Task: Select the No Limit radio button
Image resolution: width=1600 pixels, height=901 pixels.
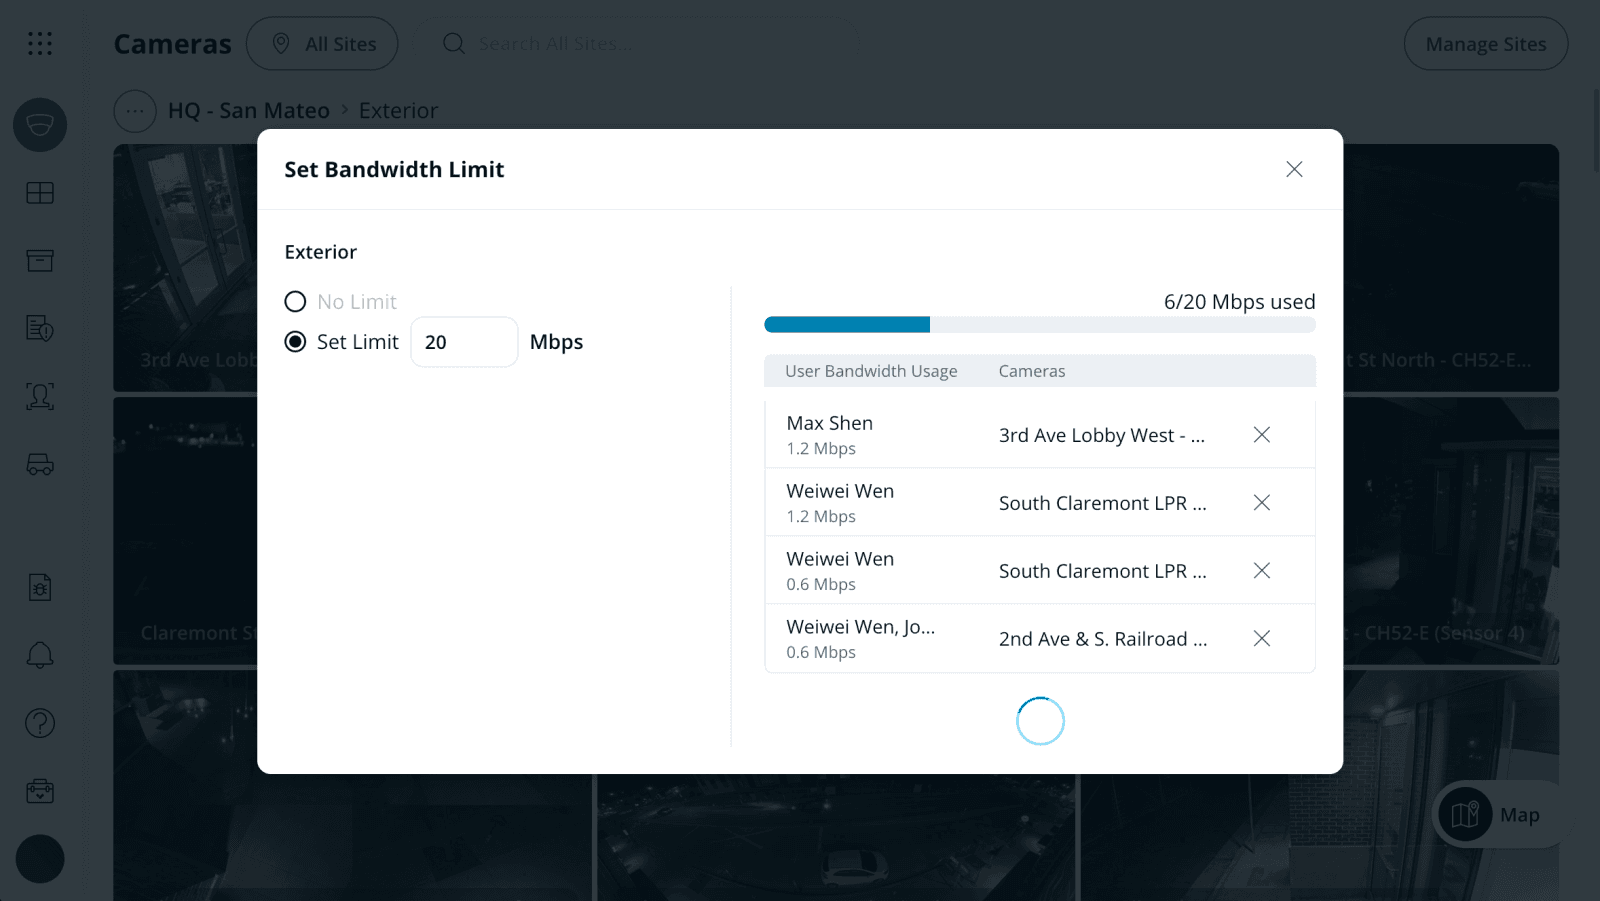Action: point(295,301)
